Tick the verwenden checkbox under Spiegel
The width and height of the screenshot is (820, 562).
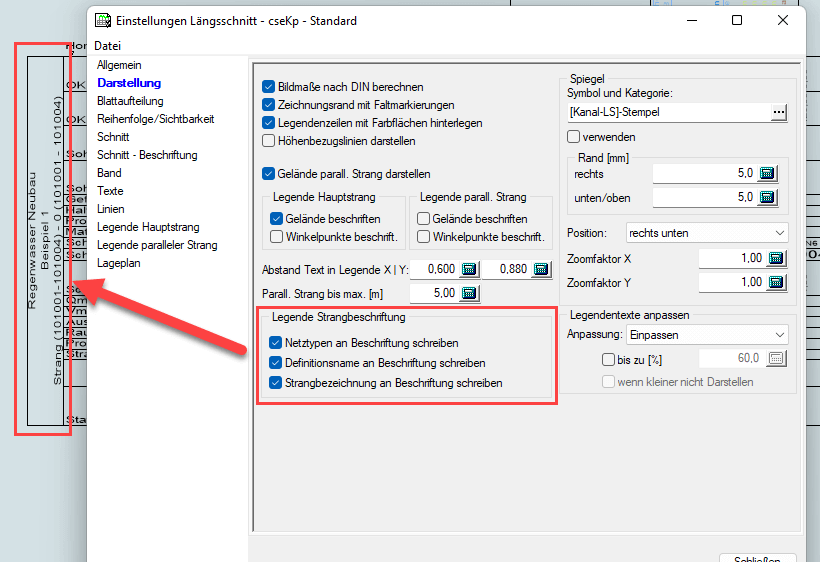click(574, 137)
